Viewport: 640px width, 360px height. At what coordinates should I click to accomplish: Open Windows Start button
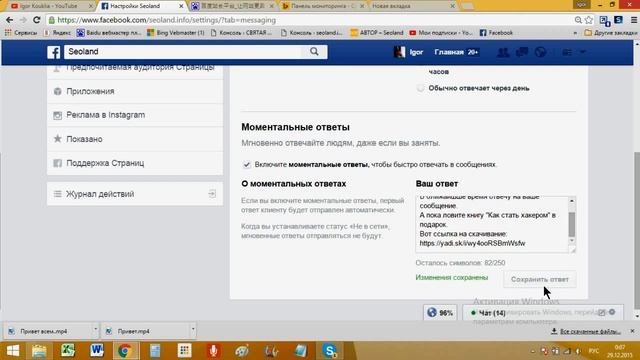(x=13, y=351)
